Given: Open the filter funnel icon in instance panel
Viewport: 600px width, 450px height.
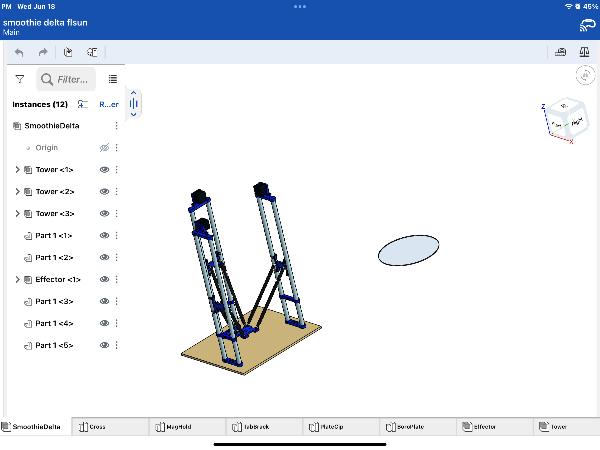Looking at the screenshot, I should pyautogui.click(x=19, y=79).
